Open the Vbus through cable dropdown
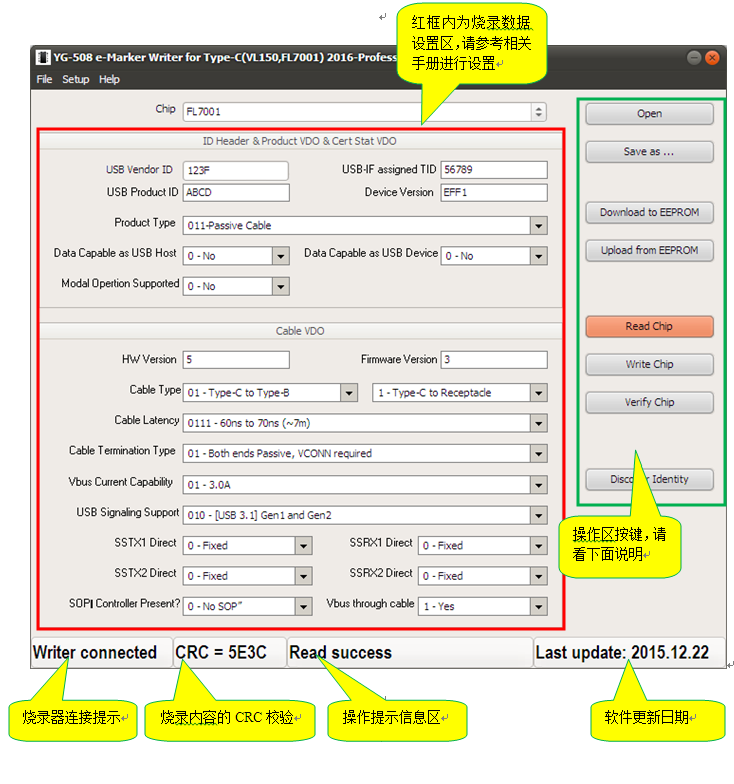The image size is (734, 784). point(539,607)
